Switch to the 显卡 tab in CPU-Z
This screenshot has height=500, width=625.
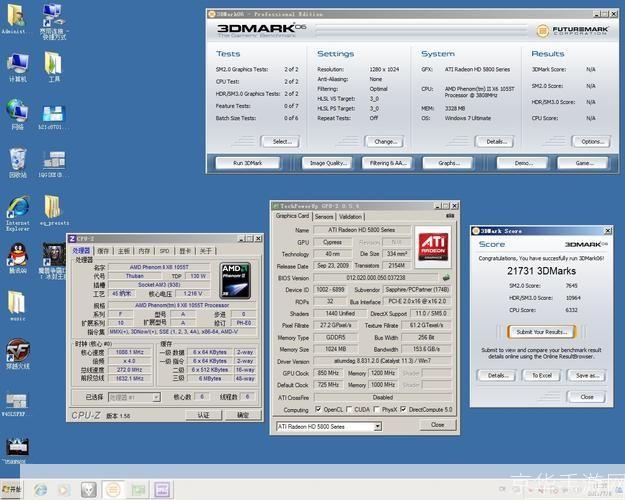coord(185,251)
